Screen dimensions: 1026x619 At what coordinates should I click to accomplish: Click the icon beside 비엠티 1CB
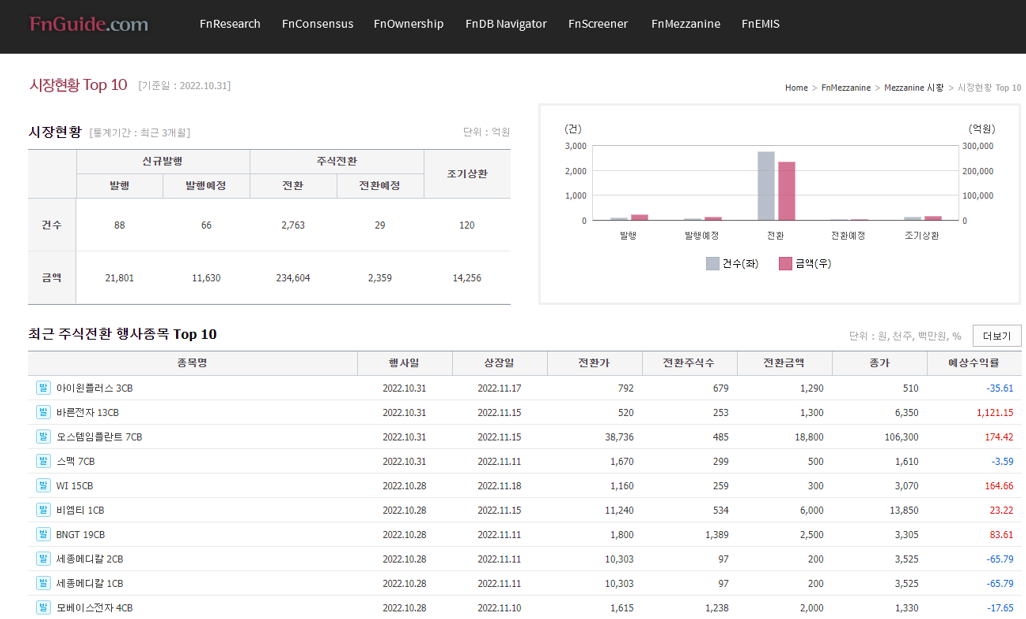pos(43,510)
